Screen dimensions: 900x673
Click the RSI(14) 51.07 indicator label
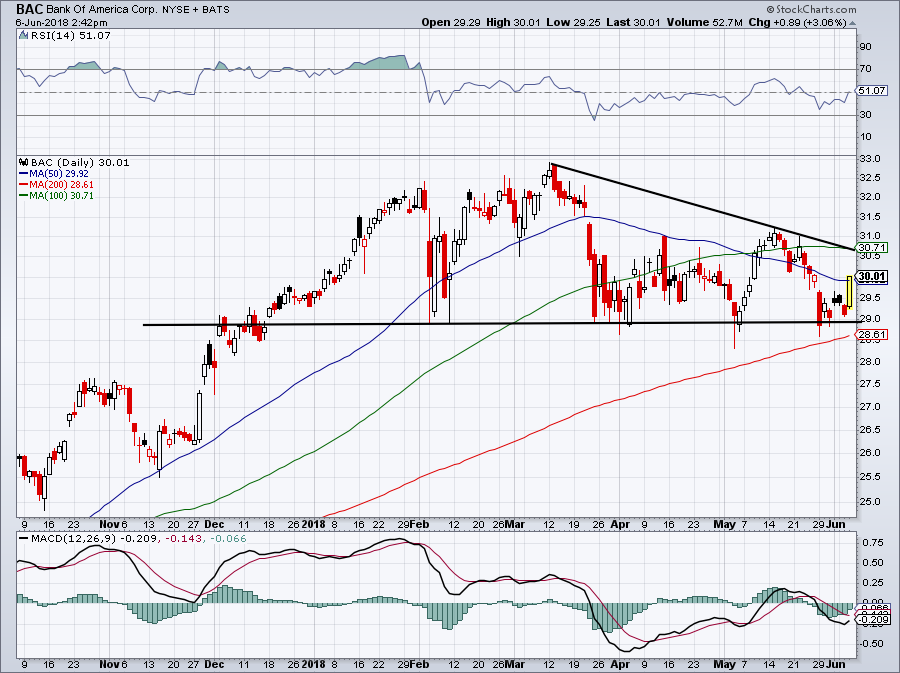tap(71, 35)
